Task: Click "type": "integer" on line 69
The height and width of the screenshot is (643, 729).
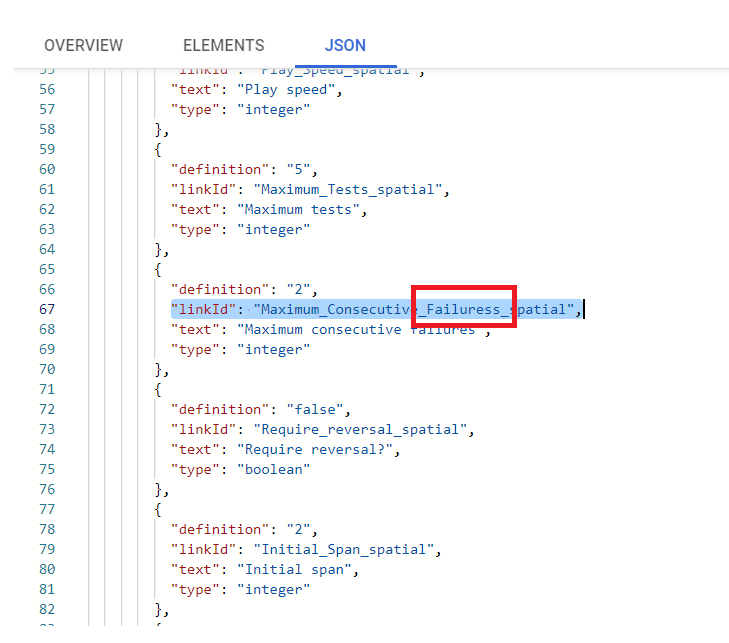Action: point(240,350)
